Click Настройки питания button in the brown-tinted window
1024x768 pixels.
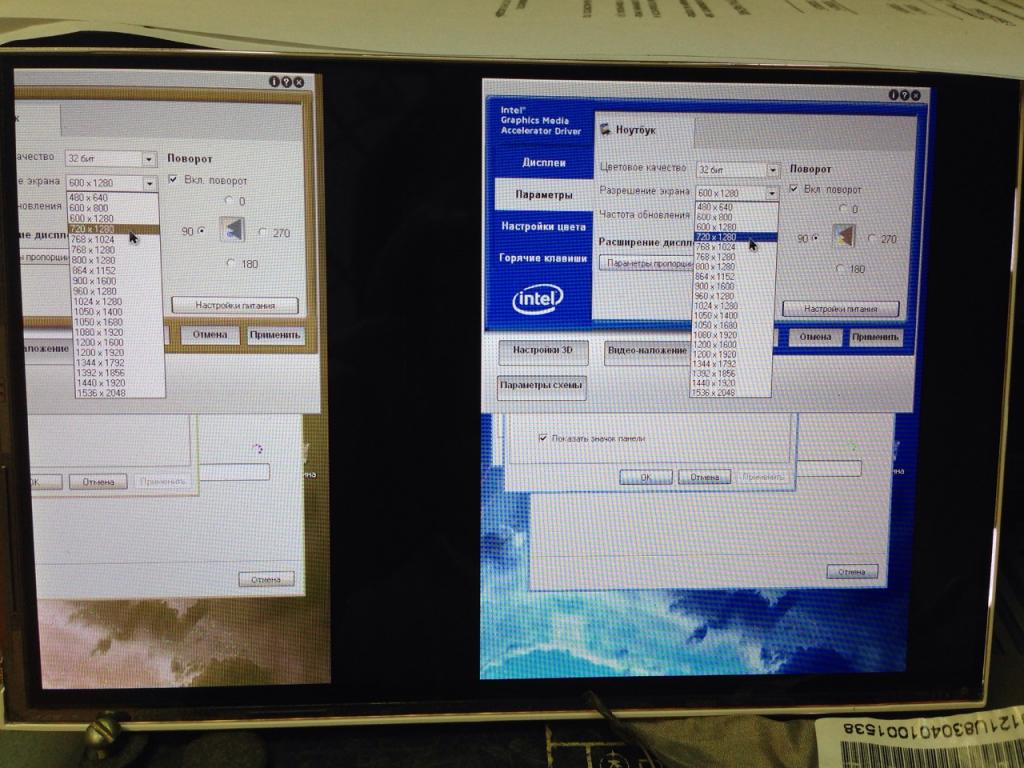pos(235,305)
